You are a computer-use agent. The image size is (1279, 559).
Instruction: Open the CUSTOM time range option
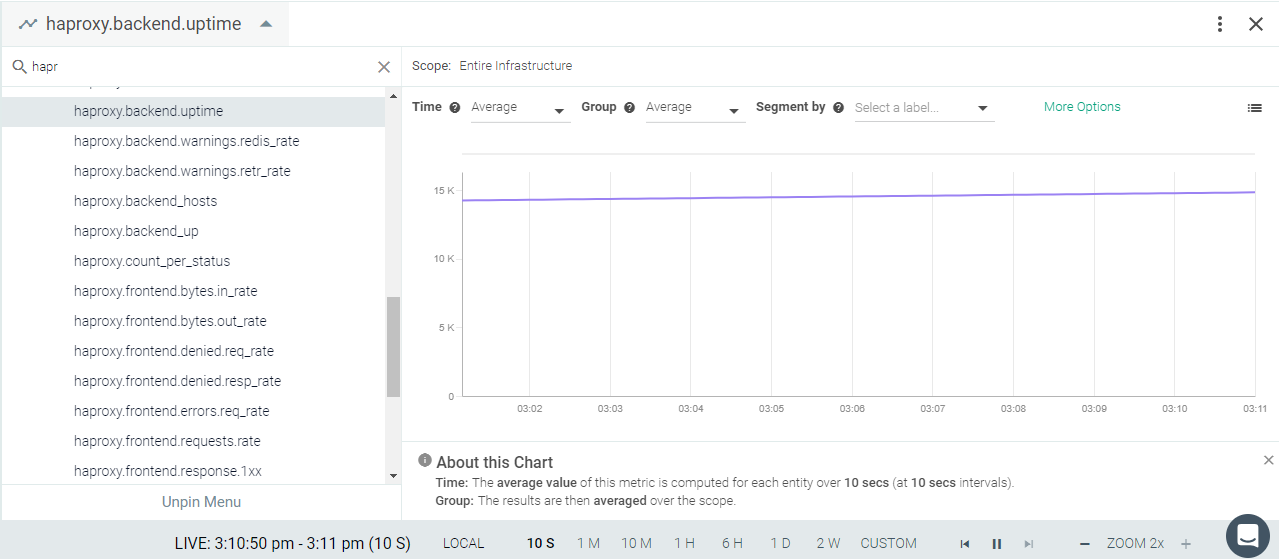(x=888, y=543)
